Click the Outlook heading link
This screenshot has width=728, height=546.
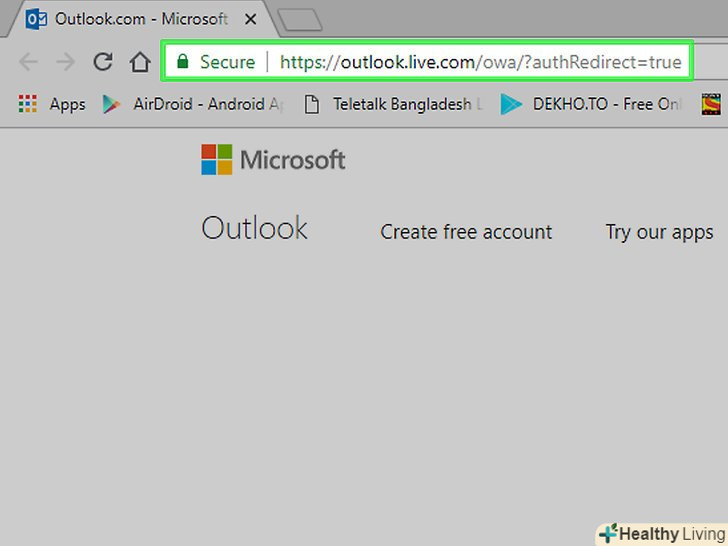pyautogui.click(x=254, y=228)
